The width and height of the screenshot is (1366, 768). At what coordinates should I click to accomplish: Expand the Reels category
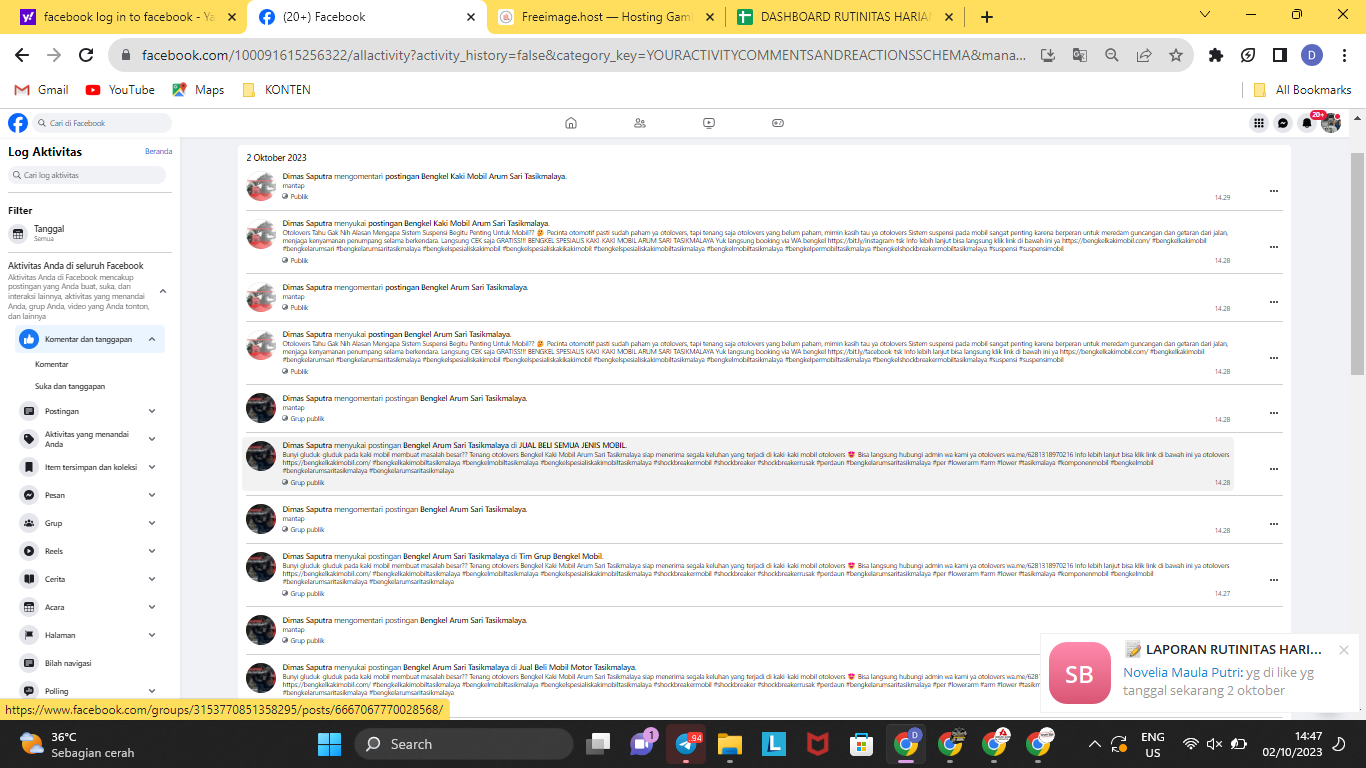(152, 551)
